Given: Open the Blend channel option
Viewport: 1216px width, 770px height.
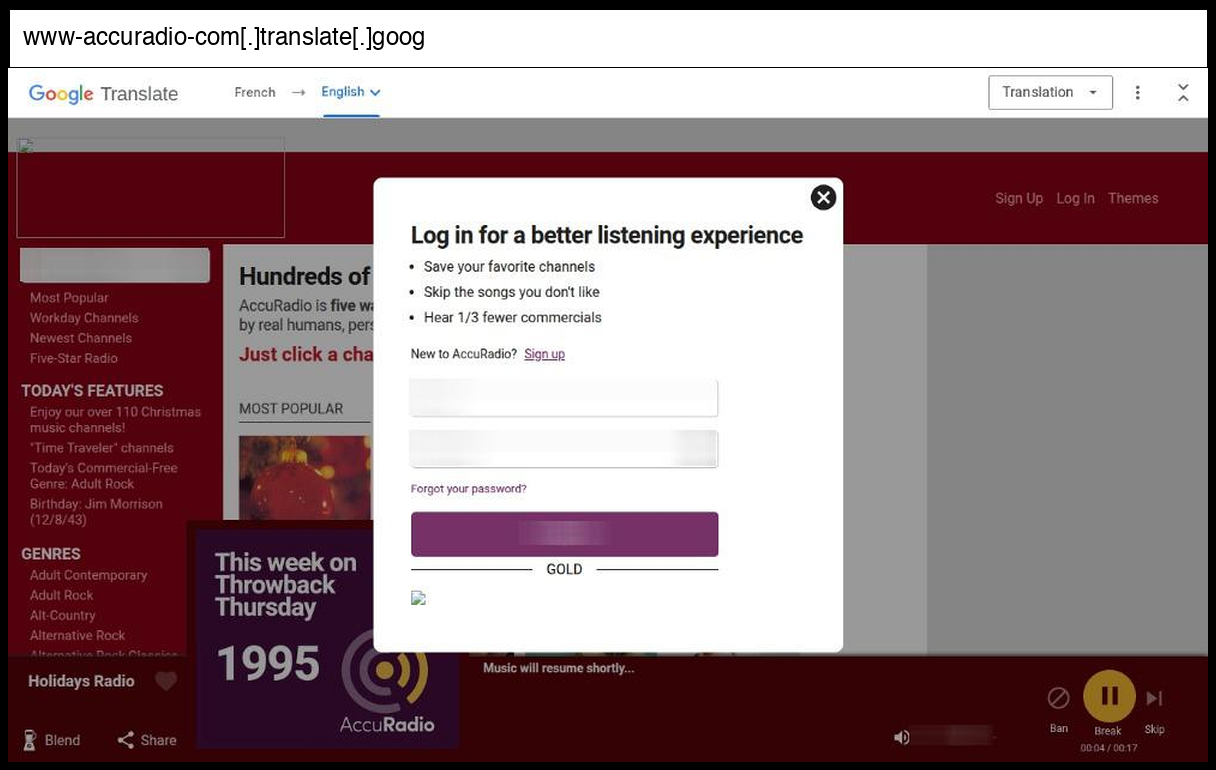Looking at the screenshot, I should [52, 740].
